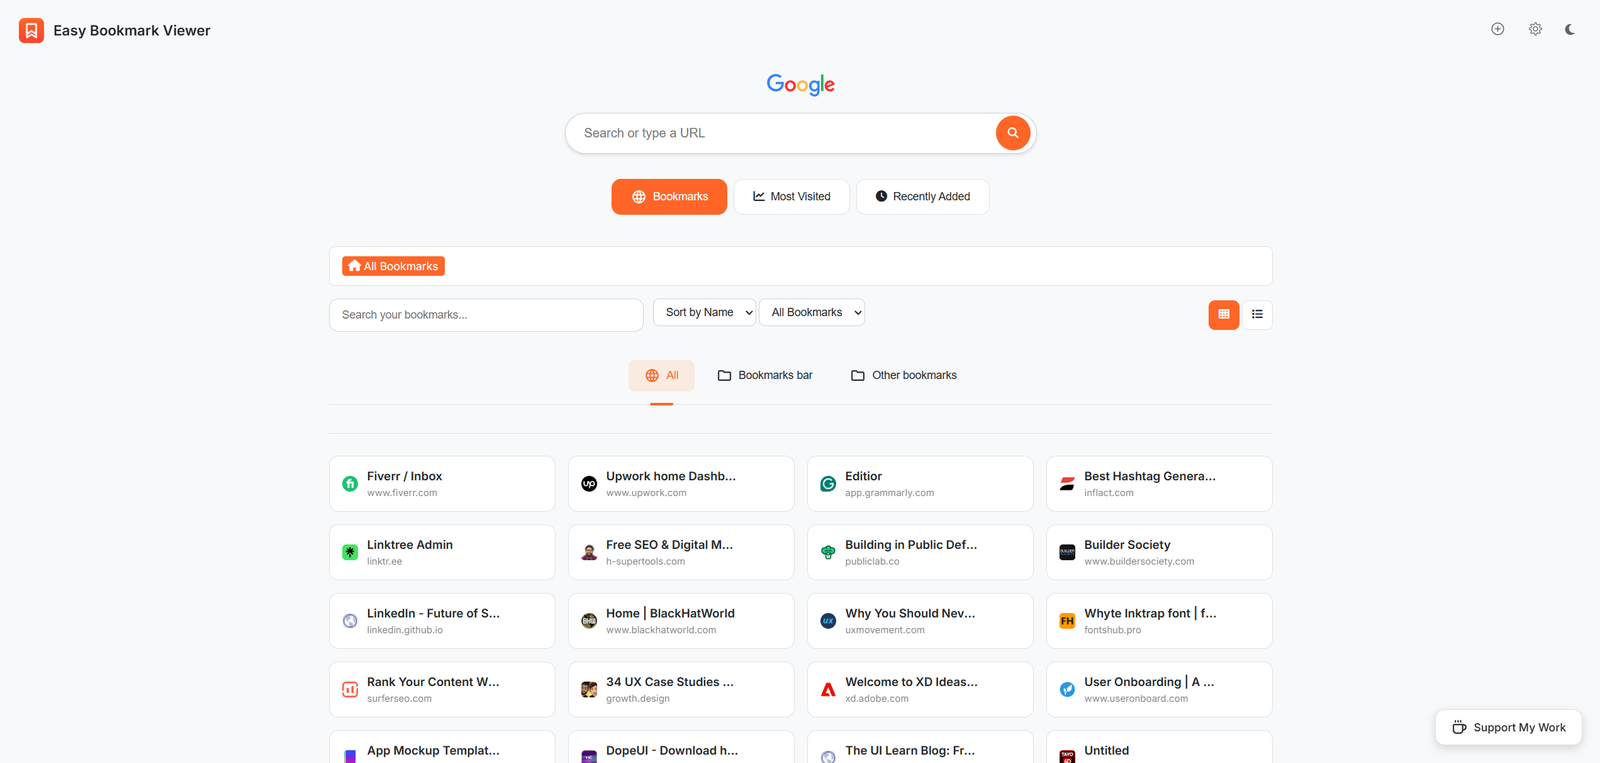This screenshot has height=763, width=1600.
Task: Click the Fiverr favicon icon
Action: tap(350, 484)
